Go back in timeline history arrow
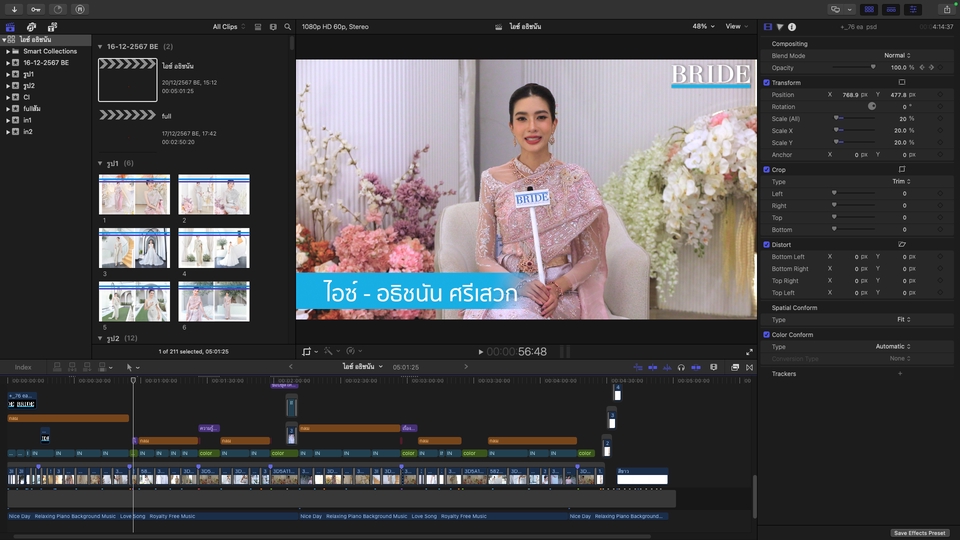The width and height of the screenshot is (960, 540). [x=291, y=367]
